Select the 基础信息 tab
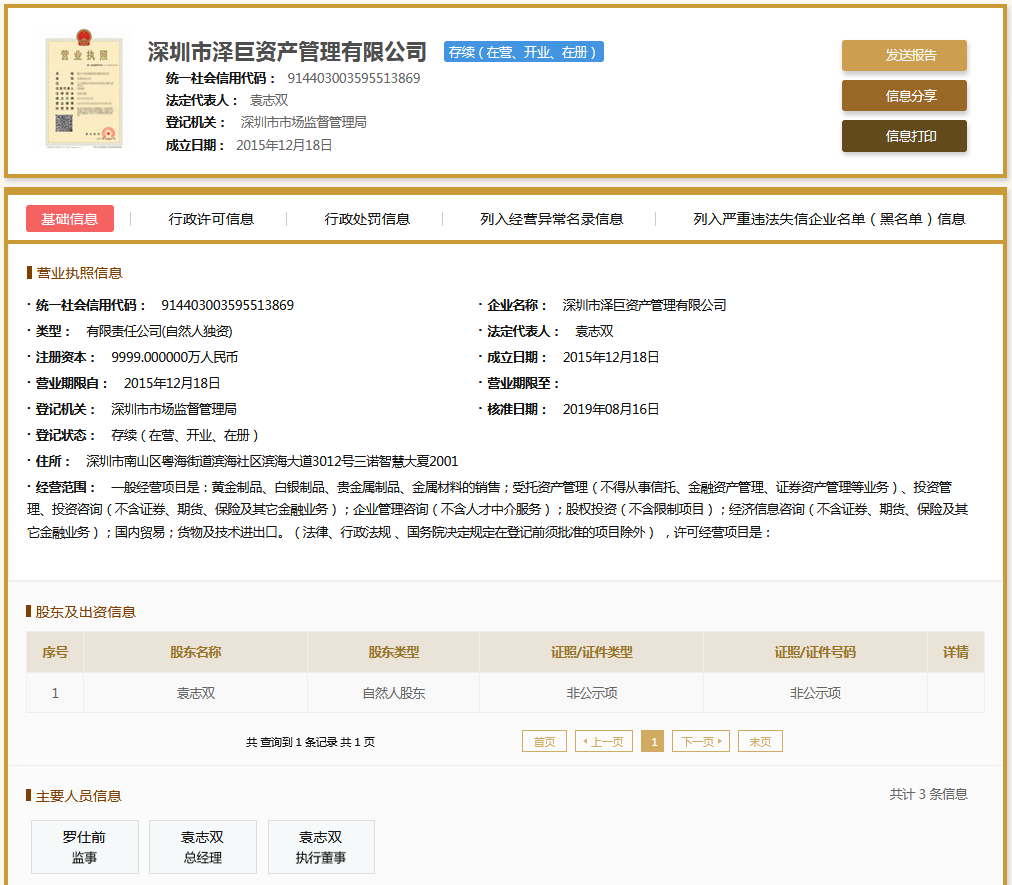This screenshot has height=885, width=1012. click(70, 219)
